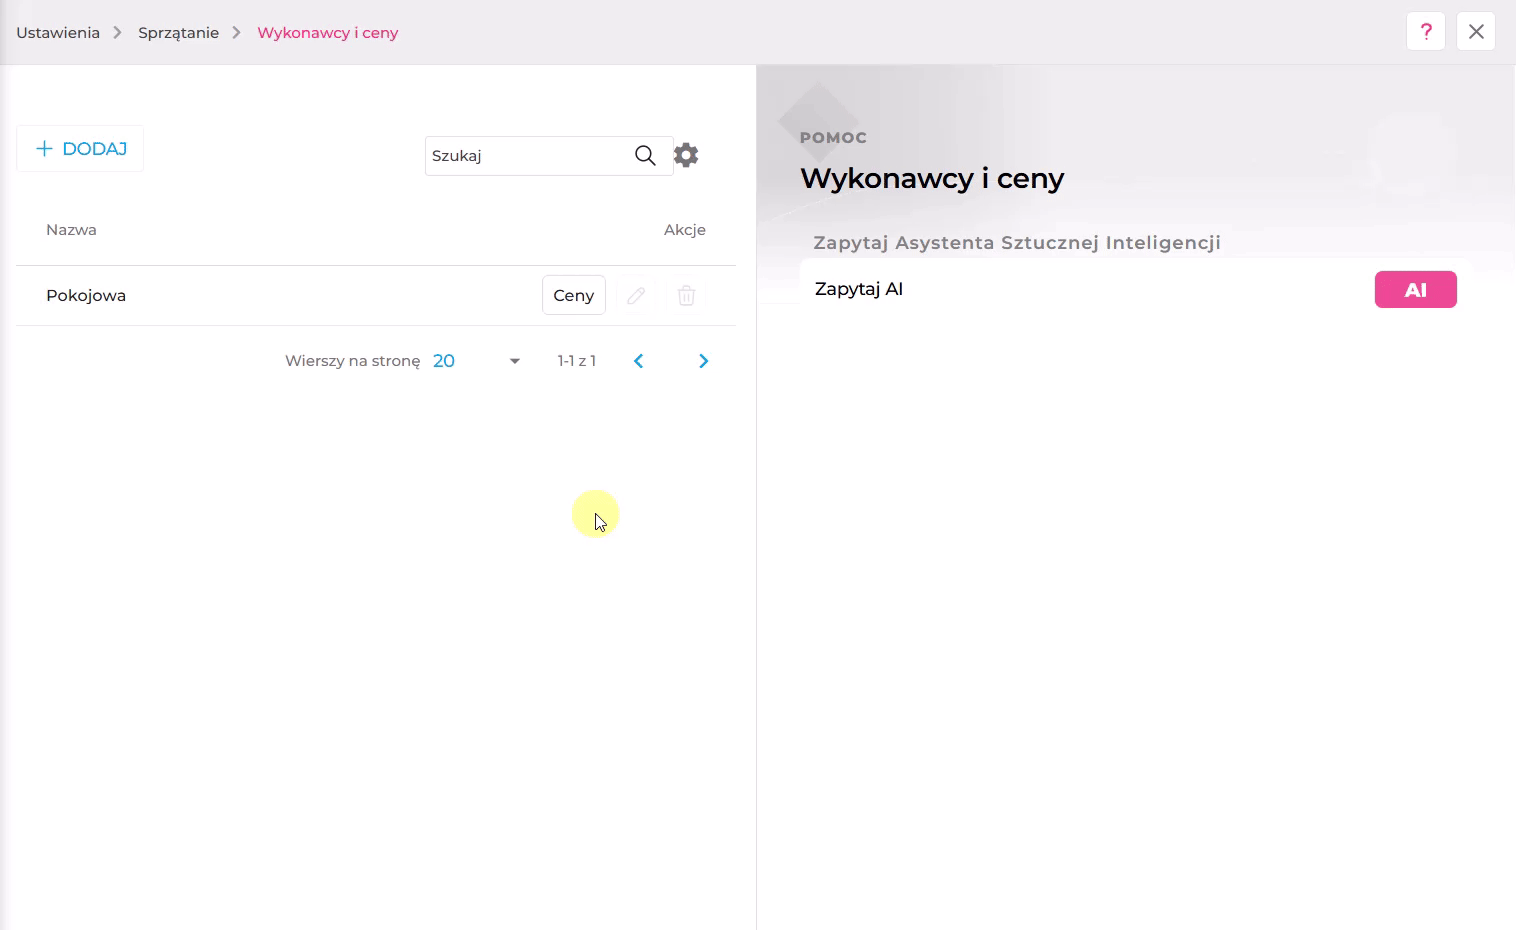Click the pink AI button

point(1416,290)
